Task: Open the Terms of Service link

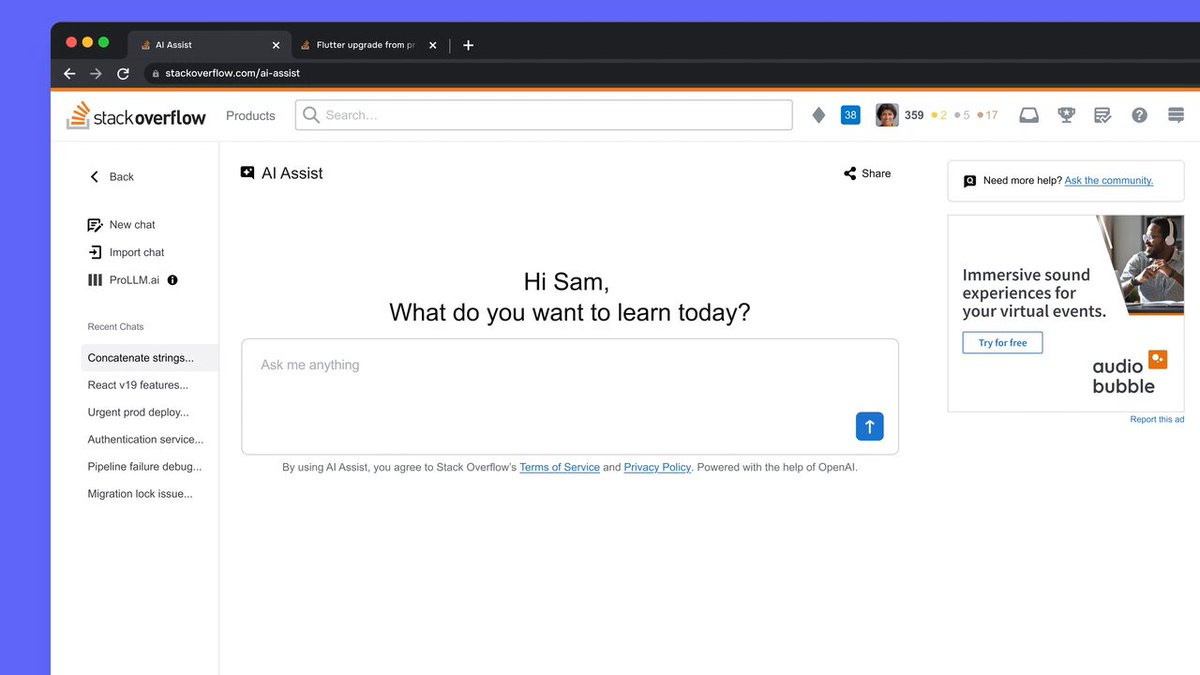Action: click(559, 467)
